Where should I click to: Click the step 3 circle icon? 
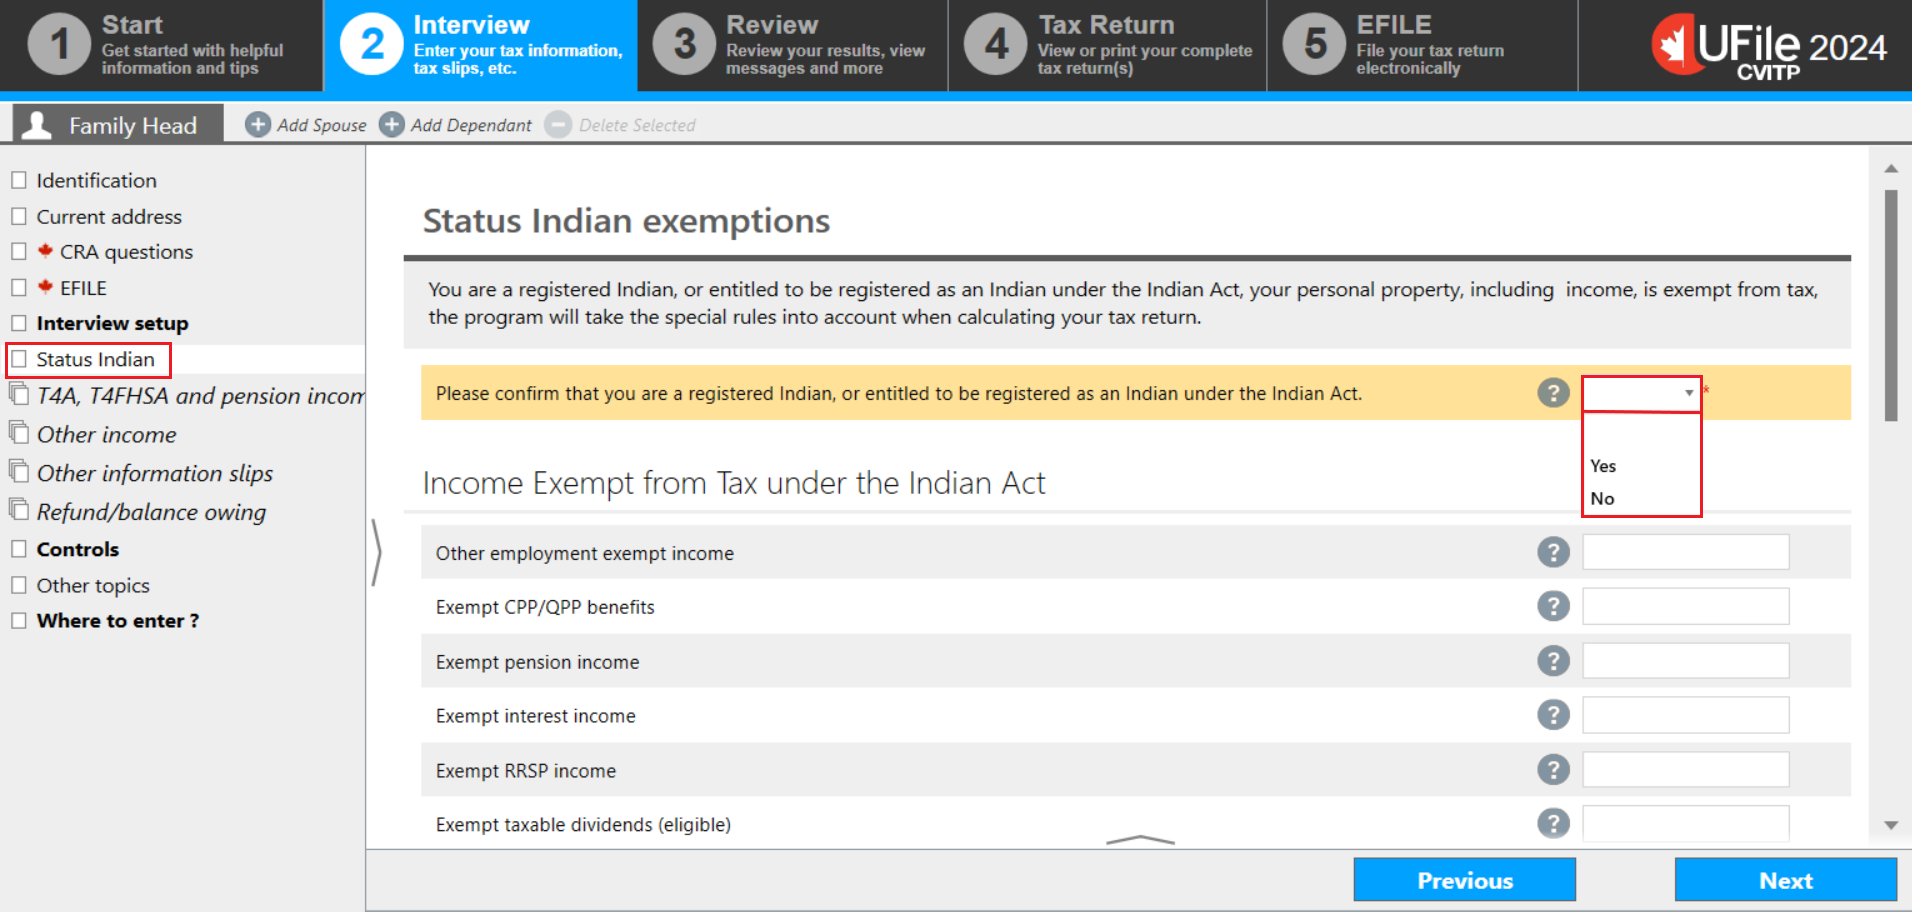pos(685,44)
